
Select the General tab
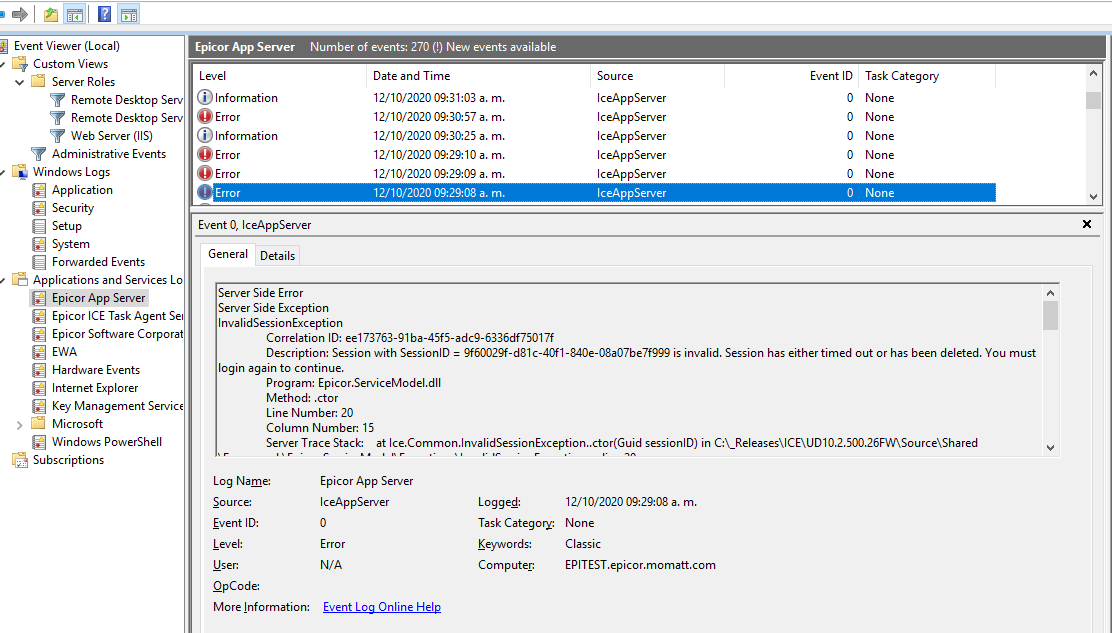(x=228, y=254)
